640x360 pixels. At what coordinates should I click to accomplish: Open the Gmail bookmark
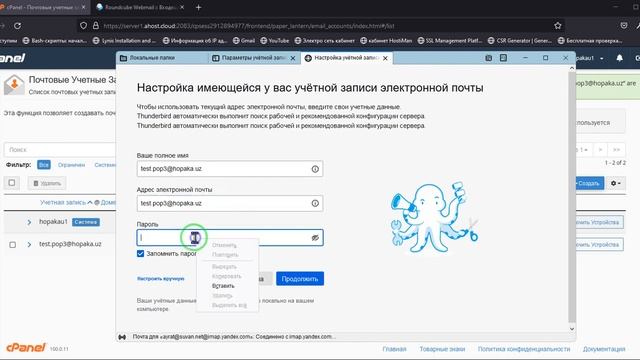point(244,40)
